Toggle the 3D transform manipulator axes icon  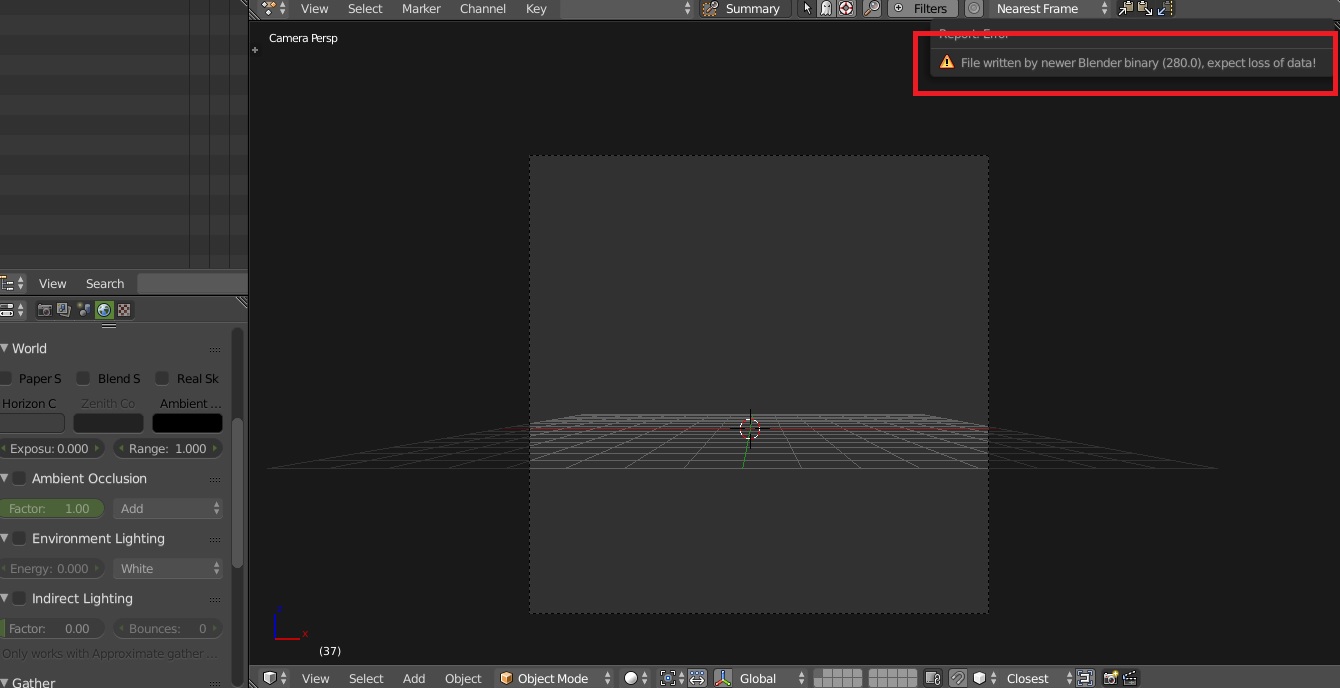(724, 678)
